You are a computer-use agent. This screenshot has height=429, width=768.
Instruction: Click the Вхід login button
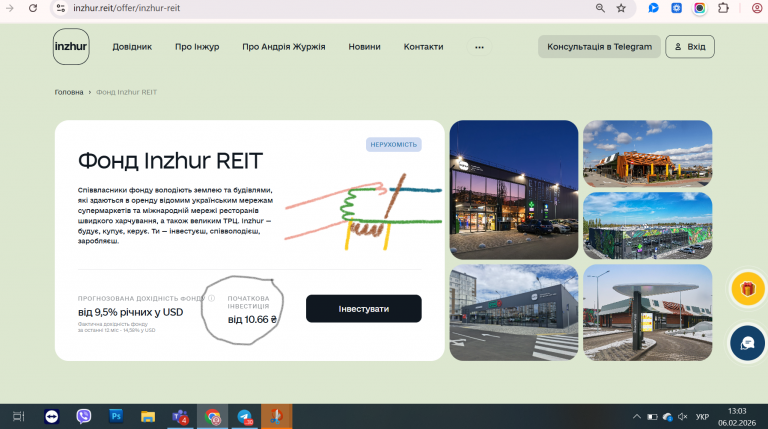(x=690, y=47)
